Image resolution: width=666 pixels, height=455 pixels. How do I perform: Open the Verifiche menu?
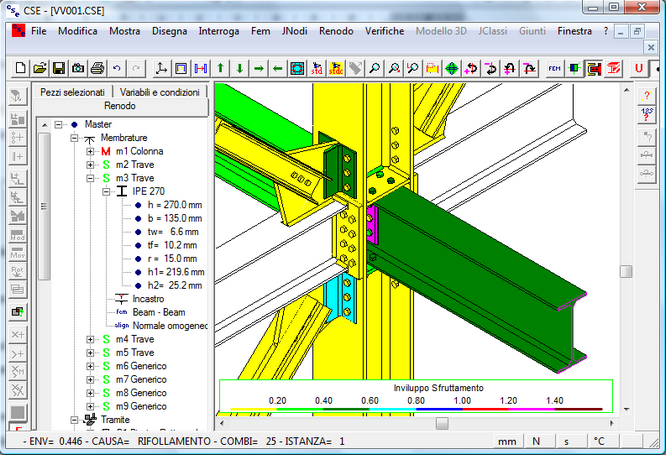pyautogui.click(x=384, y=31)
